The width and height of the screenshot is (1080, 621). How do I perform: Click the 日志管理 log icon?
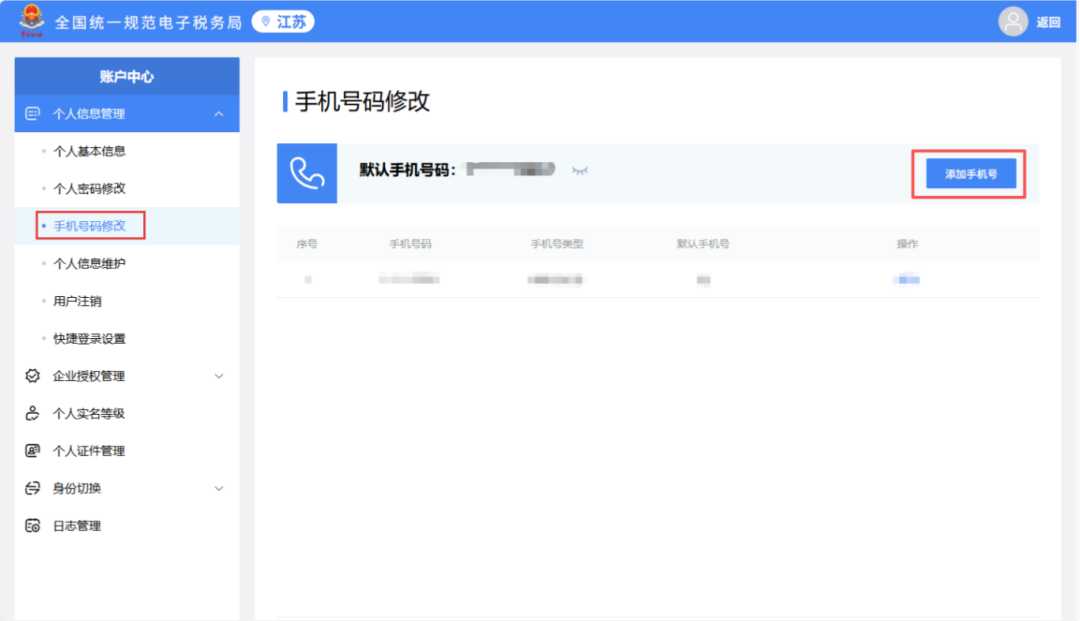coord(32,526)
